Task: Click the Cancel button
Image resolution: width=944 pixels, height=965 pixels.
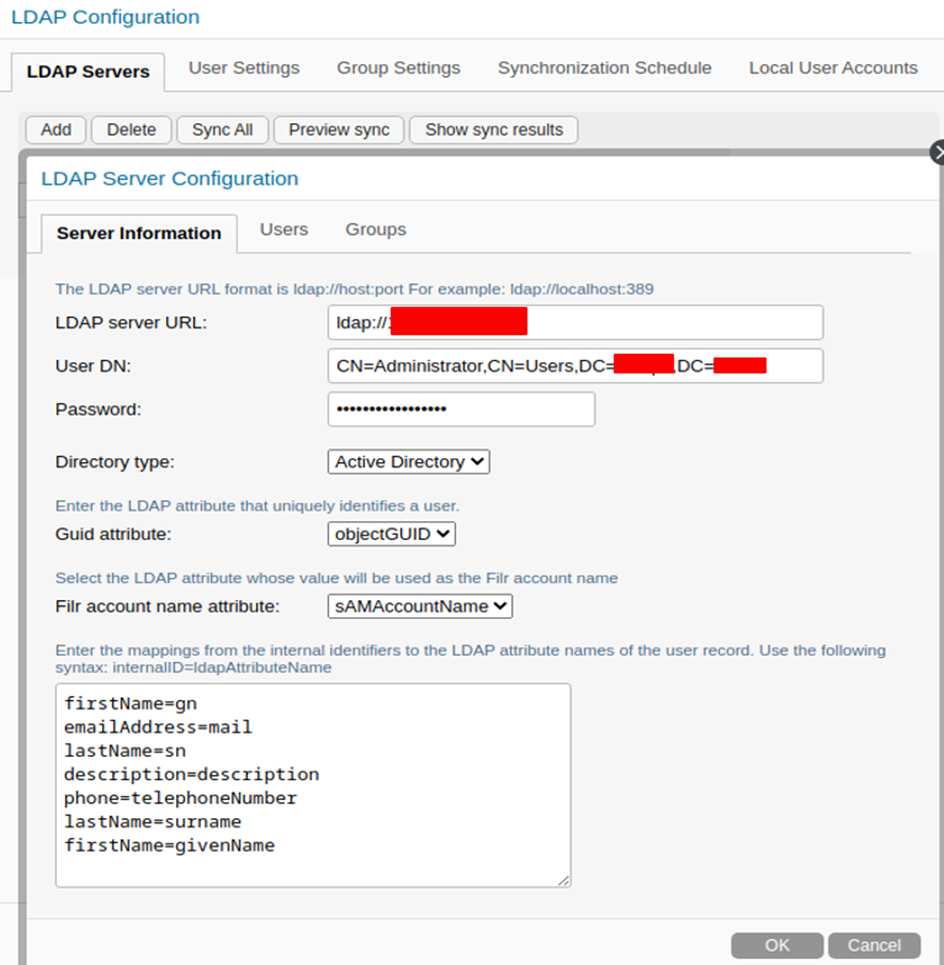Action: click(x=874, y=945)
